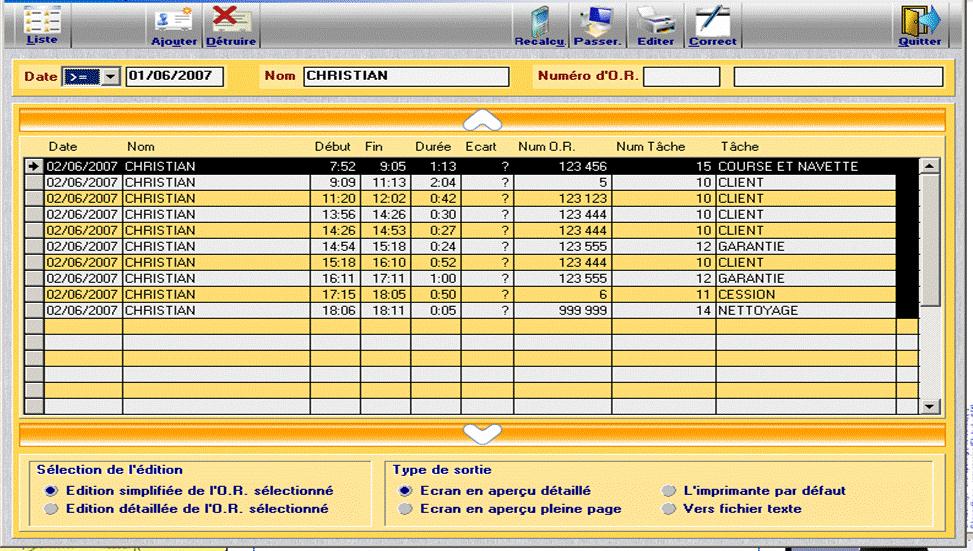Open the Date comparison operator dropdown
973x551 pixels.
pyautogui.click(x=110, y=76)
